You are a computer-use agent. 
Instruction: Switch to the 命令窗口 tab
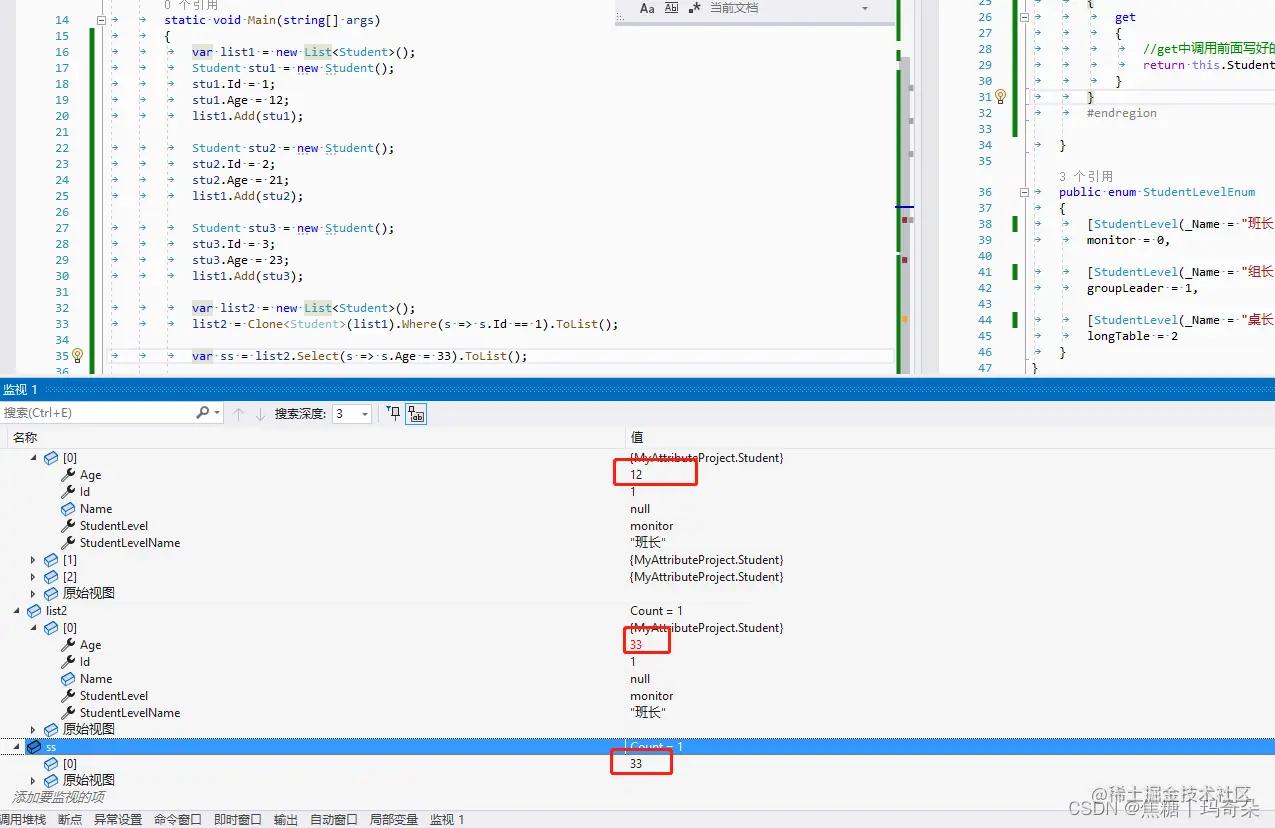pyautogui.click(x=178, y=819)
